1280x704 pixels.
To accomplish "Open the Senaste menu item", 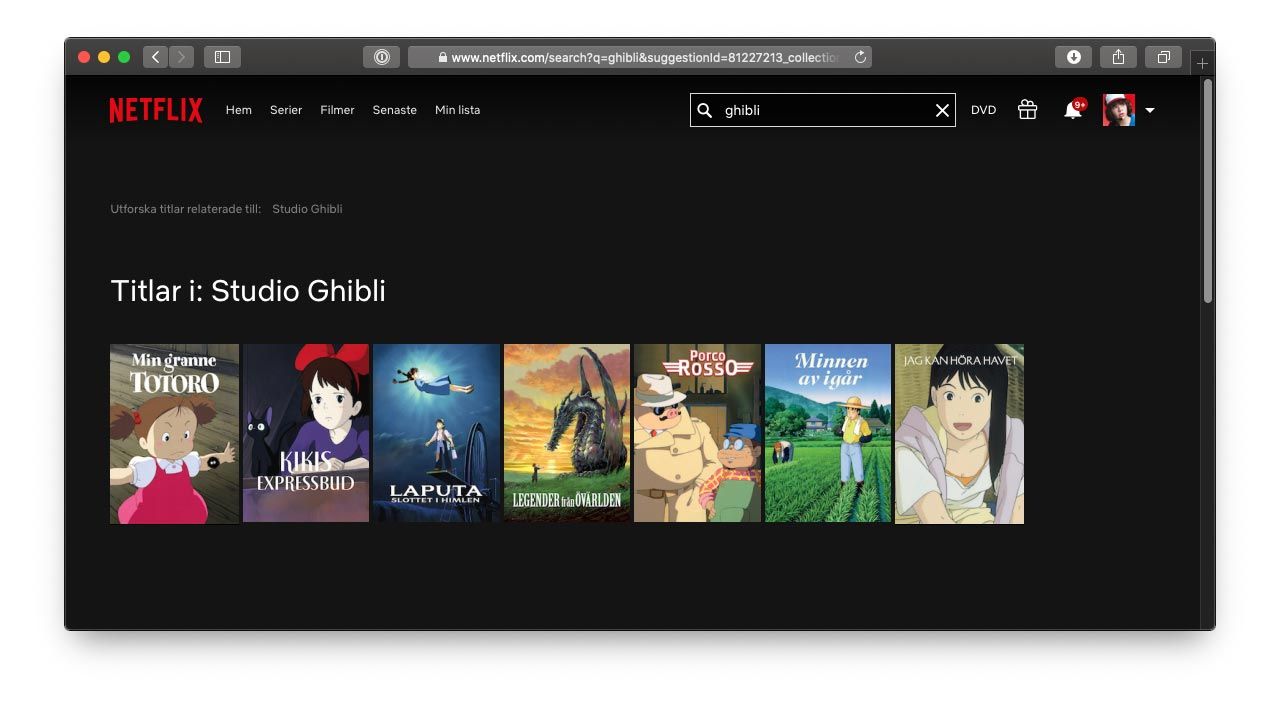I will [395, 110].
